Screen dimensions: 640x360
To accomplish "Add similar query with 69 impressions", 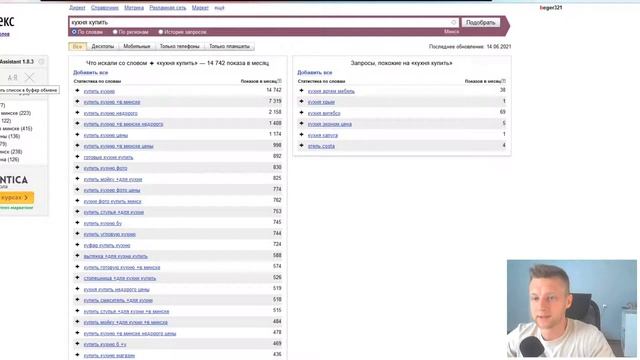I will pyautogui.click(x=302, y=112).
